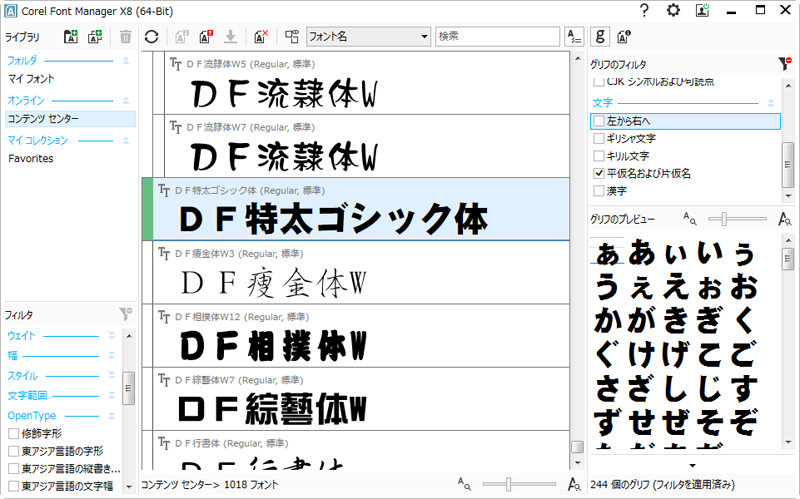Click the TrueType icon of DF特太ゴシック体
Viewport: 800px width, 499px height.
click(x=164, y=190)
